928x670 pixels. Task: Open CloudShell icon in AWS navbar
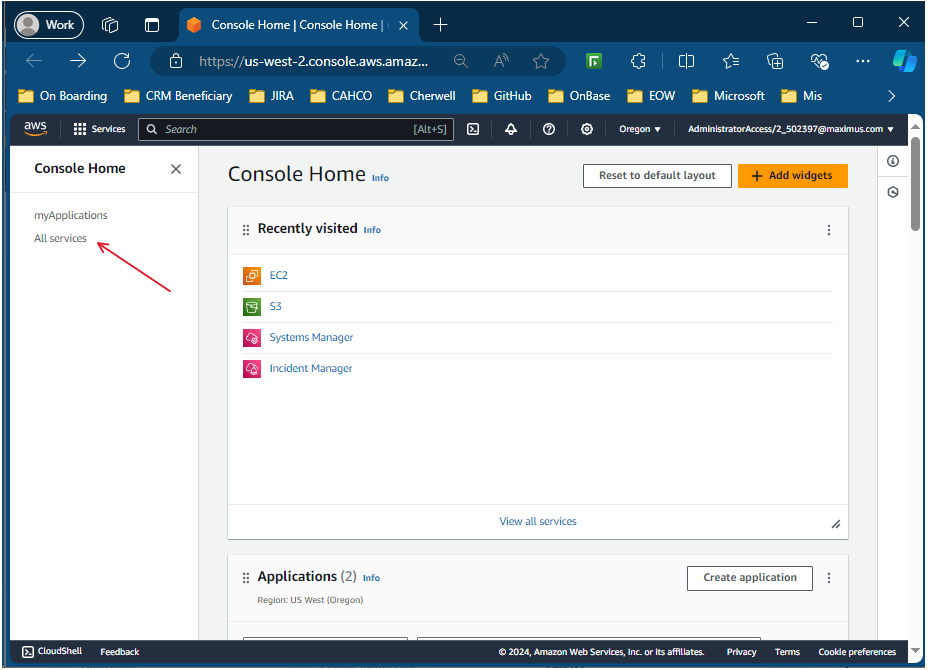(x=473, y=129)
